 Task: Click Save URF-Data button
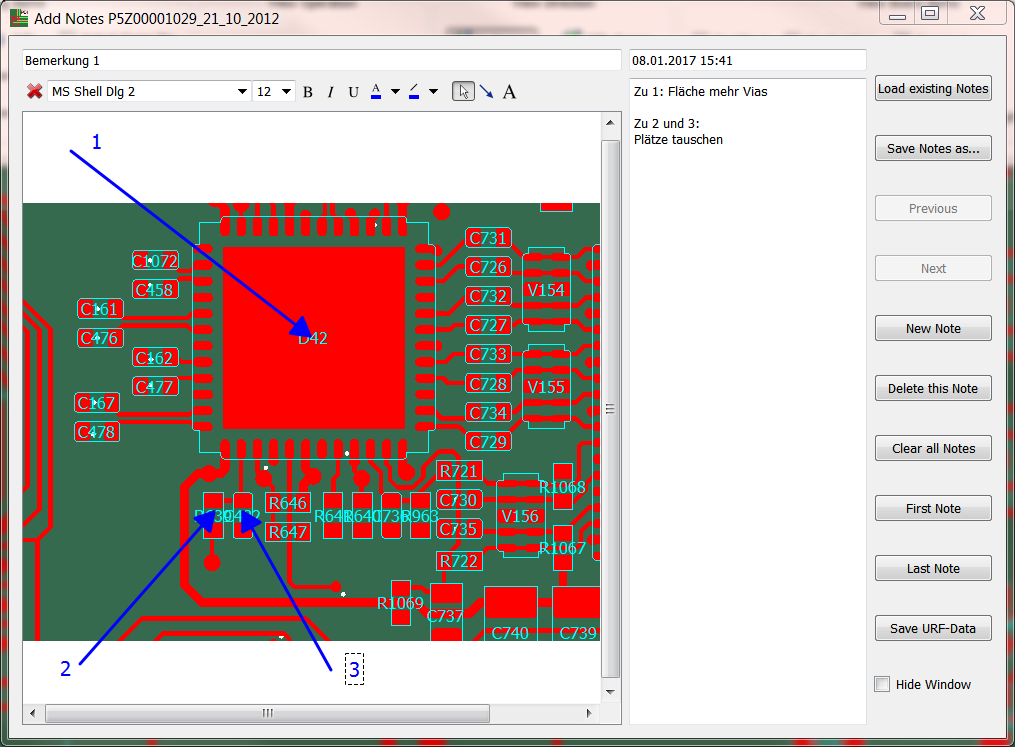click(933, 629)
